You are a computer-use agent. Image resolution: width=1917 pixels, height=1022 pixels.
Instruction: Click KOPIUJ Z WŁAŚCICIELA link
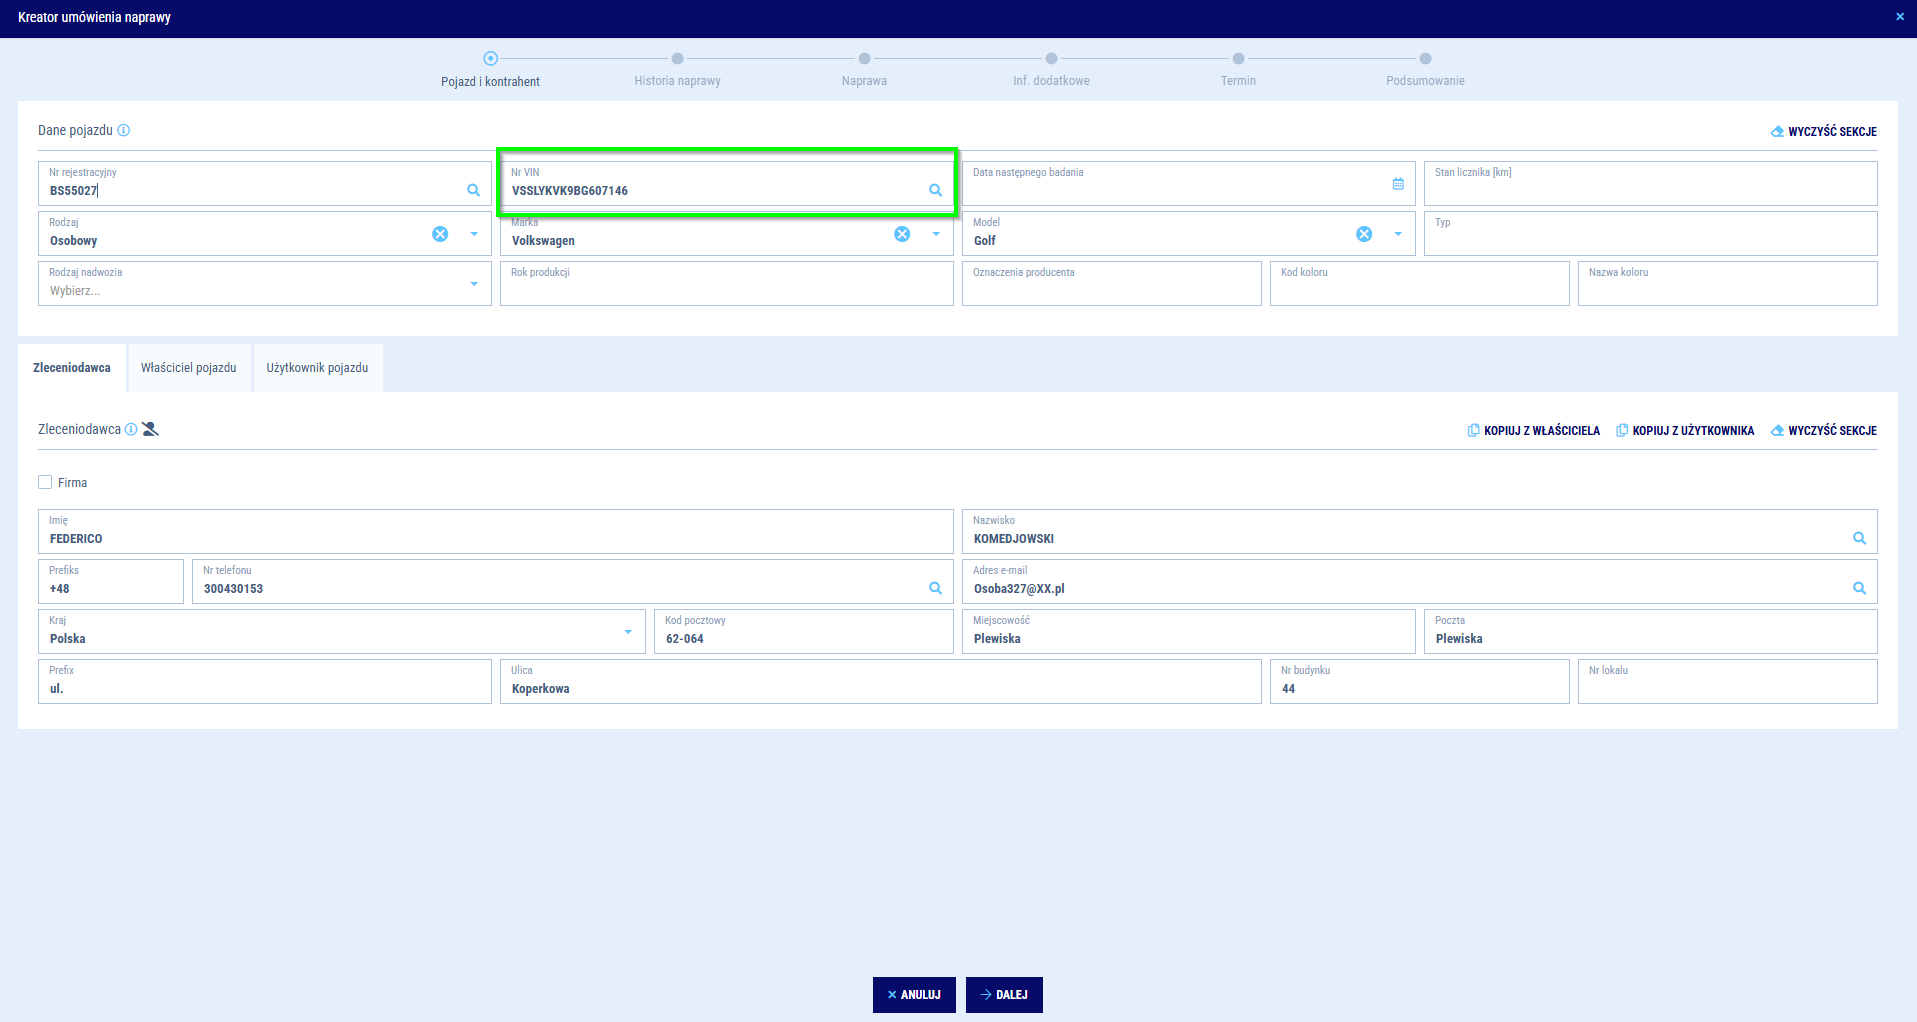click(x=1534, y=431)
